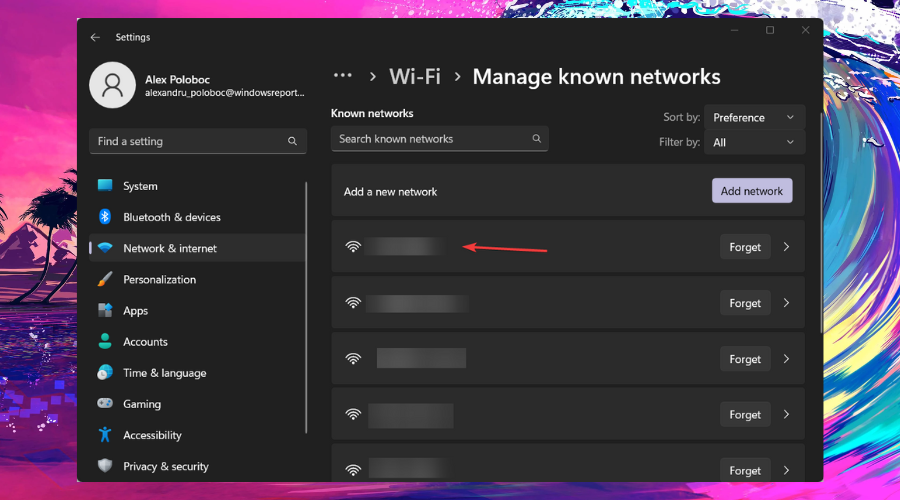Open Accounts settings
Screen dimensions: 900x500
[197, 342]
